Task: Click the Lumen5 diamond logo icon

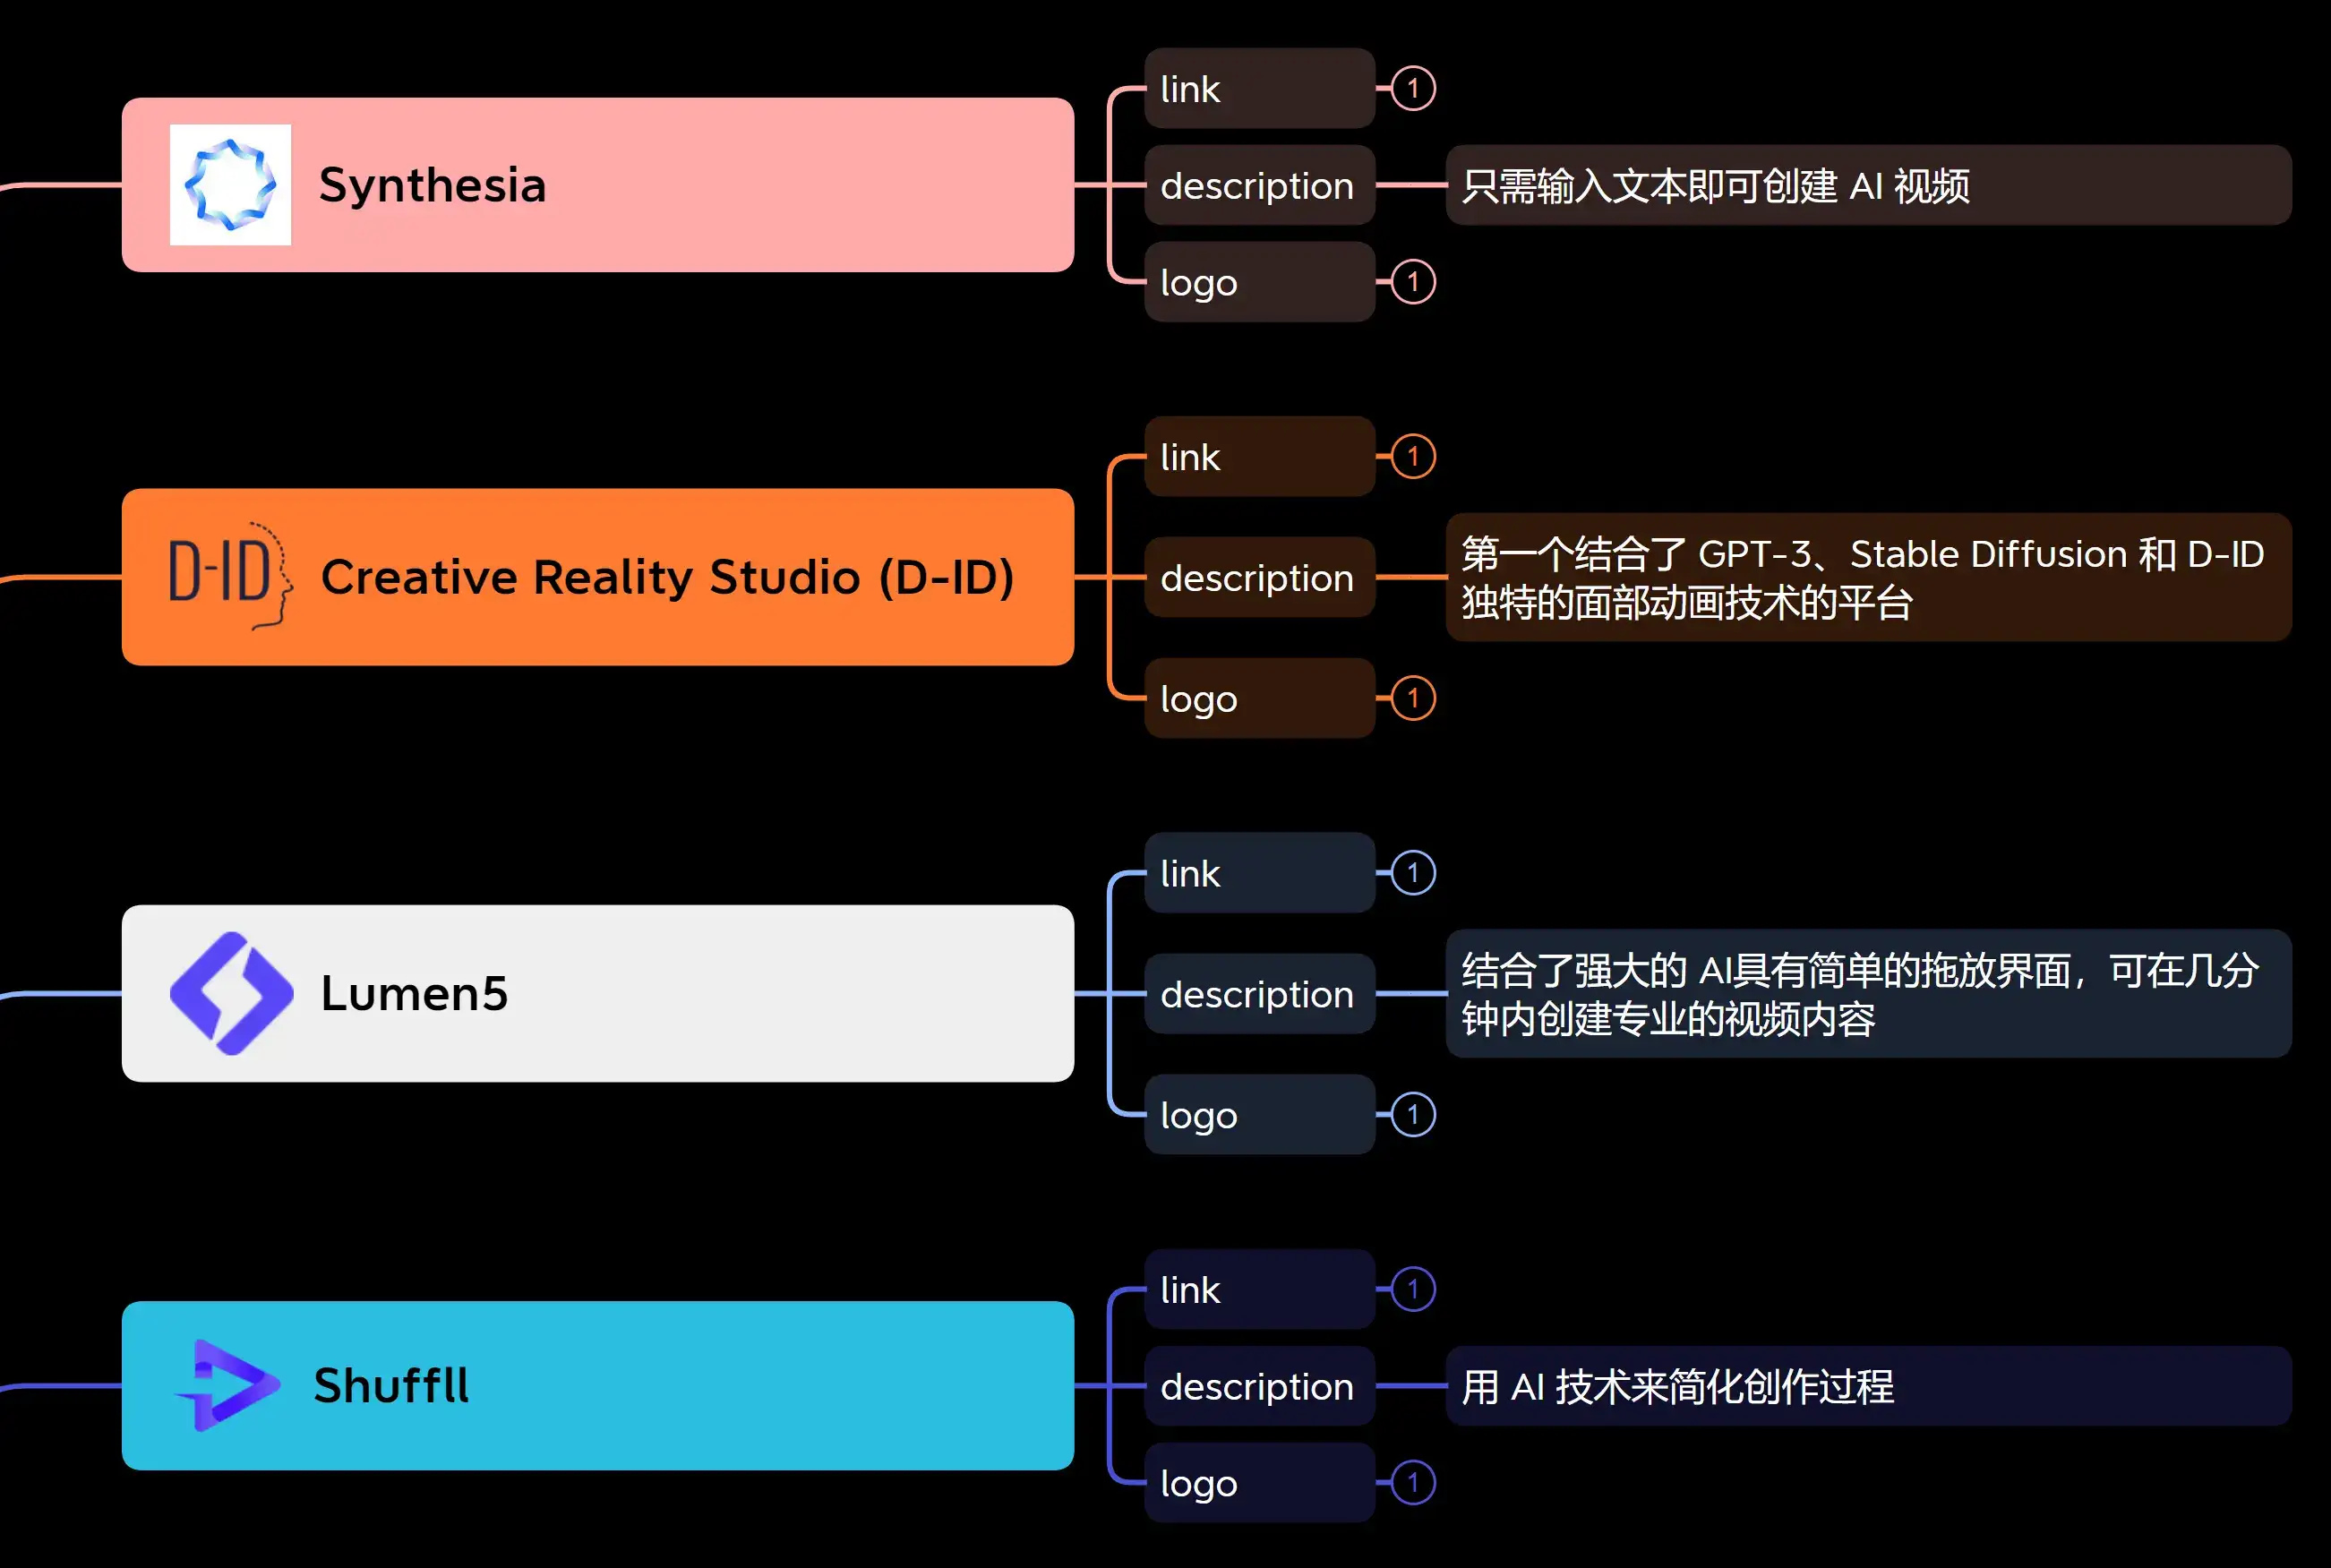Action: [231, 993]
